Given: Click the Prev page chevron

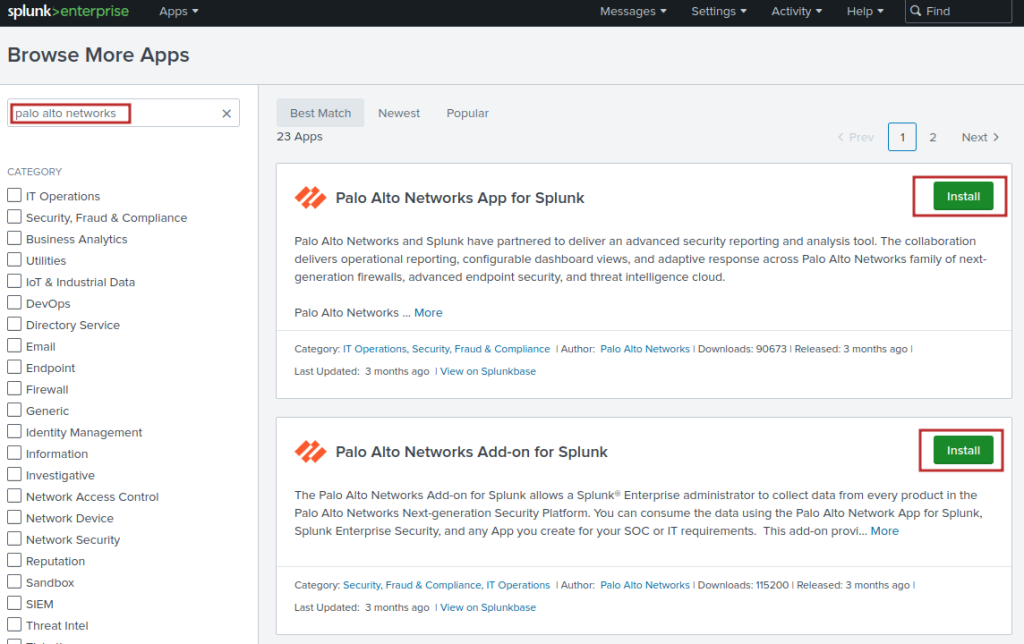Looking at the screenshot, I should click(840, 137).
